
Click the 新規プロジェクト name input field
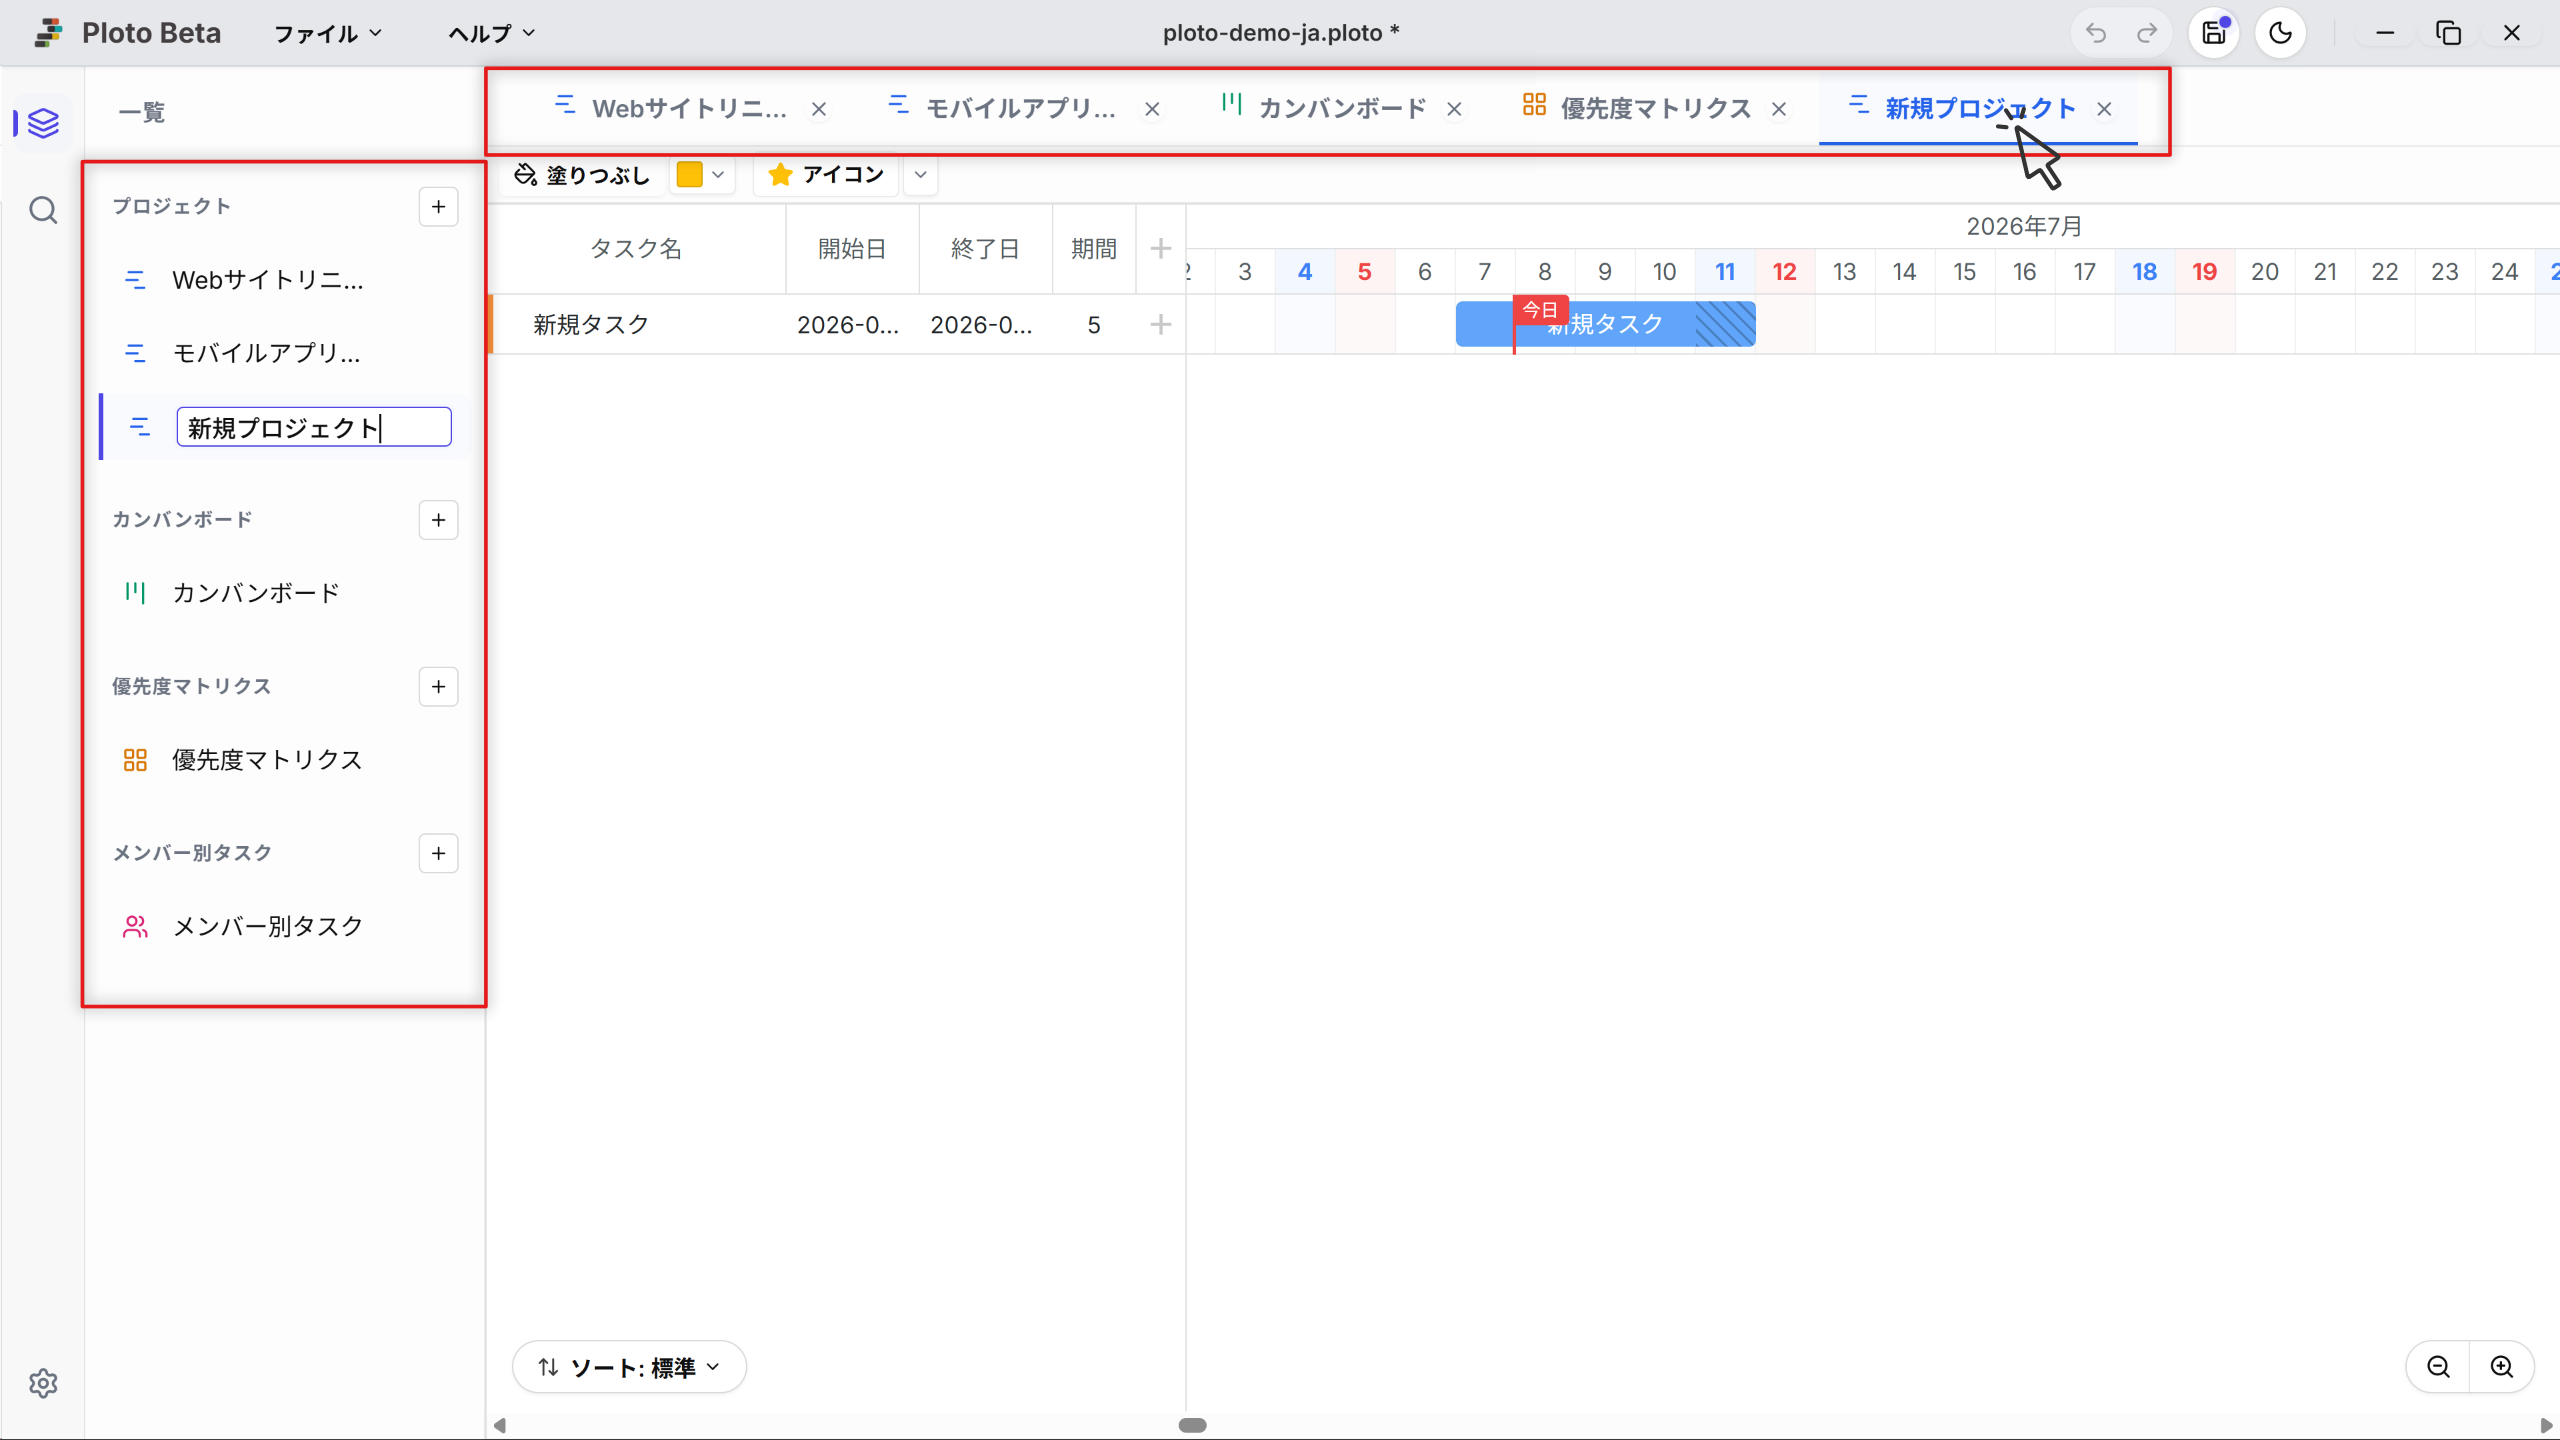pos(314,427)
